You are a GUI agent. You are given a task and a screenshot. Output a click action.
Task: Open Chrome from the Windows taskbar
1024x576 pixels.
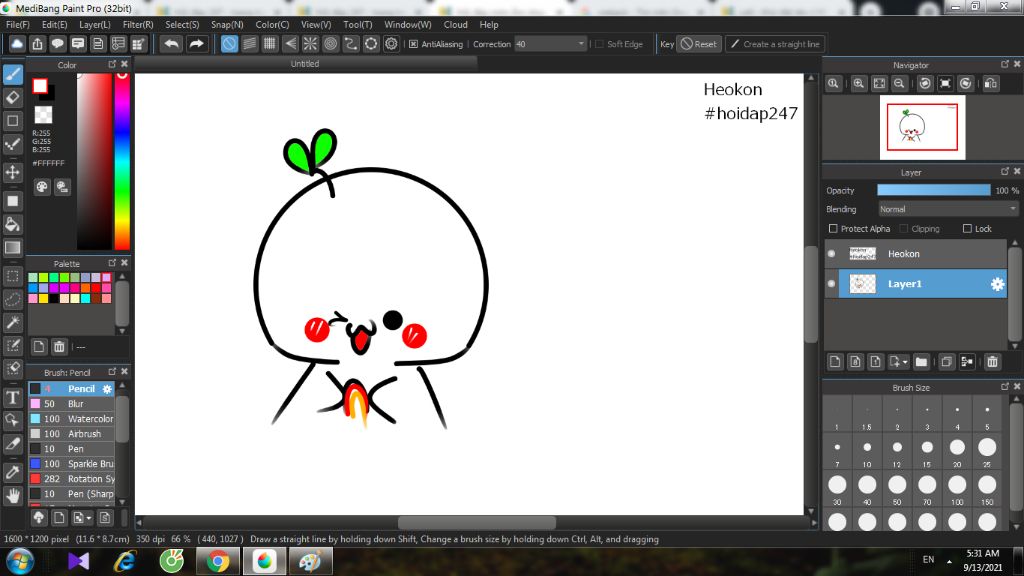pyautogui.click(x=218, y=561)
